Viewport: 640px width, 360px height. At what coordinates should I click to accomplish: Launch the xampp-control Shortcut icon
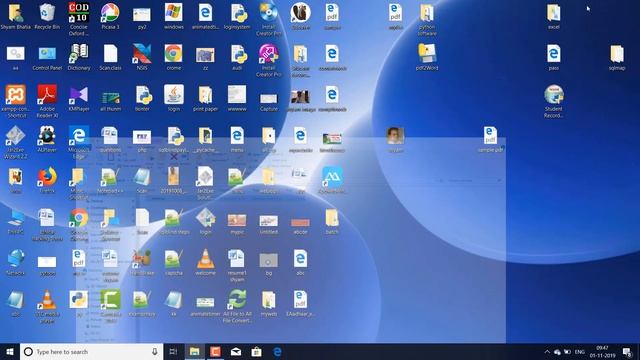pos(16,101)
